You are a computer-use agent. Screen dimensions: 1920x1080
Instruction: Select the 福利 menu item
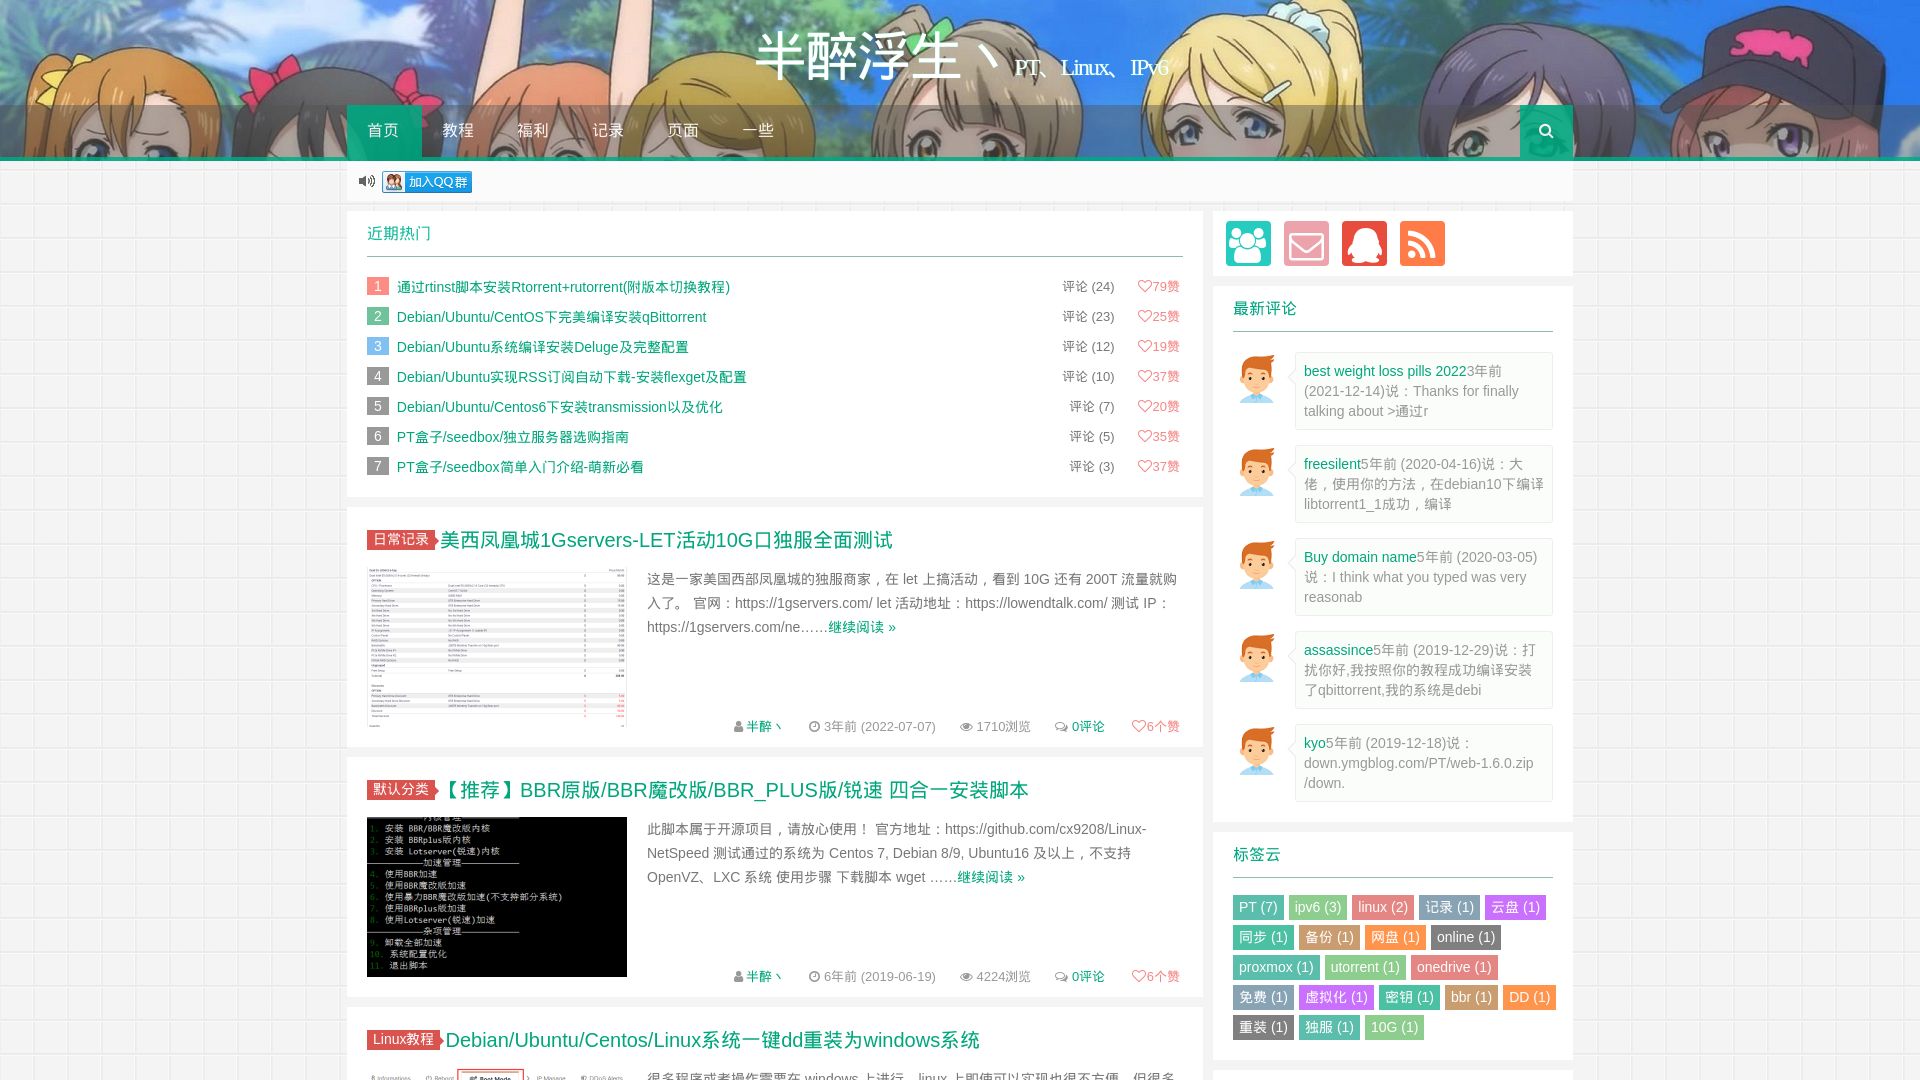coord(532,130)
